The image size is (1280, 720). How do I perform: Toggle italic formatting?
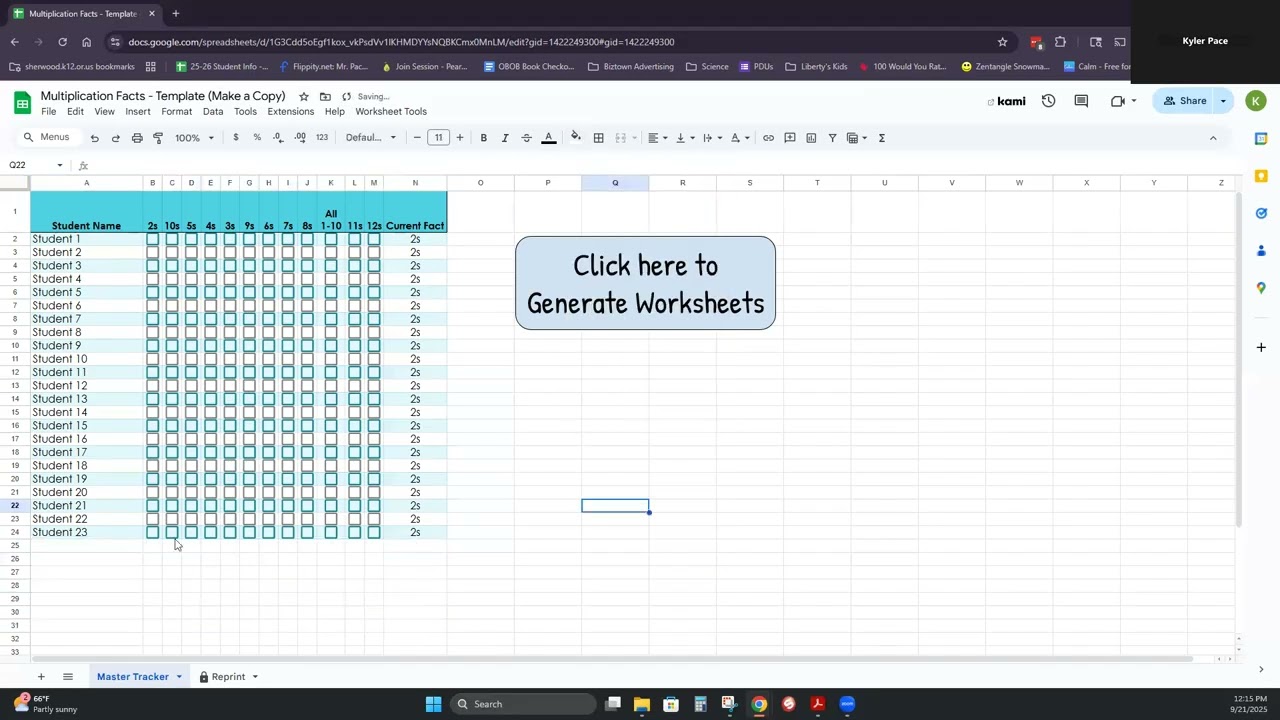[x=505, y=138]
